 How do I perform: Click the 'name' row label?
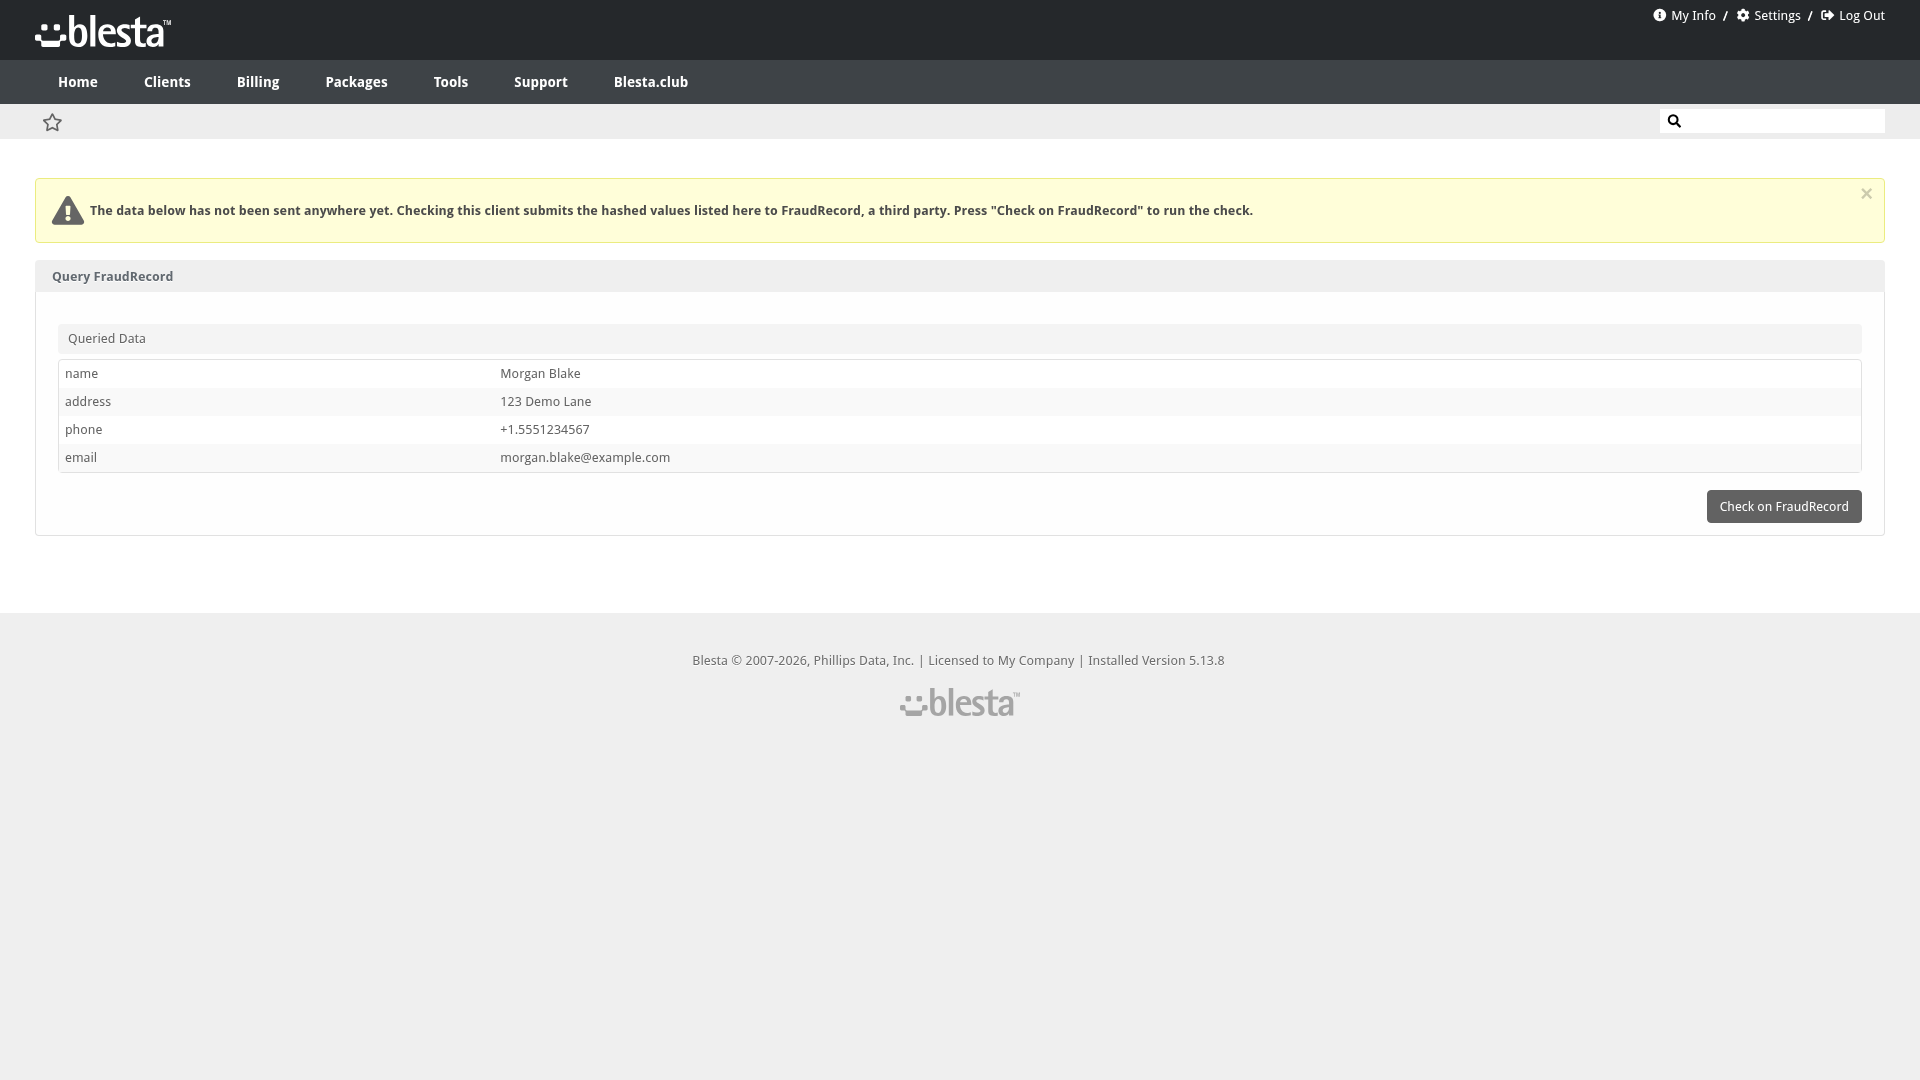click(x=81, y=374)
